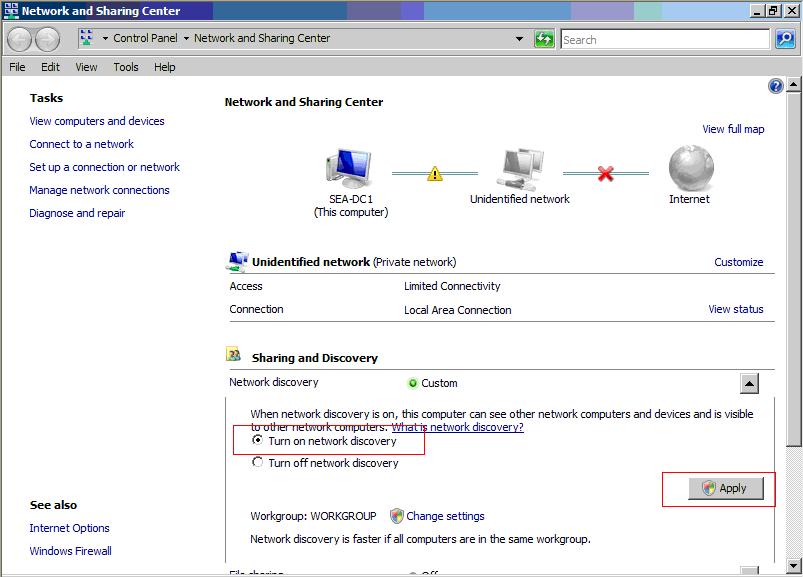Click inside the Search input field
The height and width of the screenshot is (577, 803).
[665, 39]
